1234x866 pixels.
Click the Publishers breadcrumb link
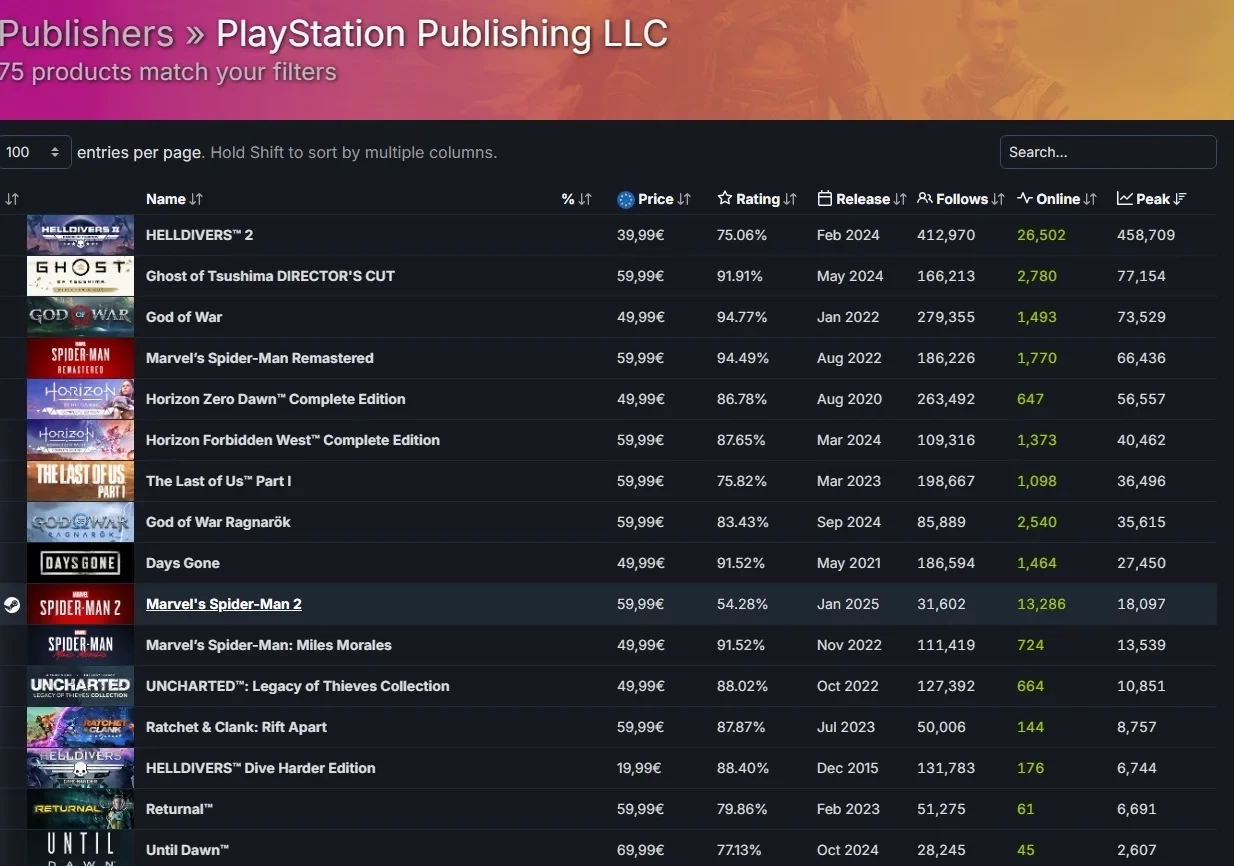pyautogui.click(x=87, y=34)
